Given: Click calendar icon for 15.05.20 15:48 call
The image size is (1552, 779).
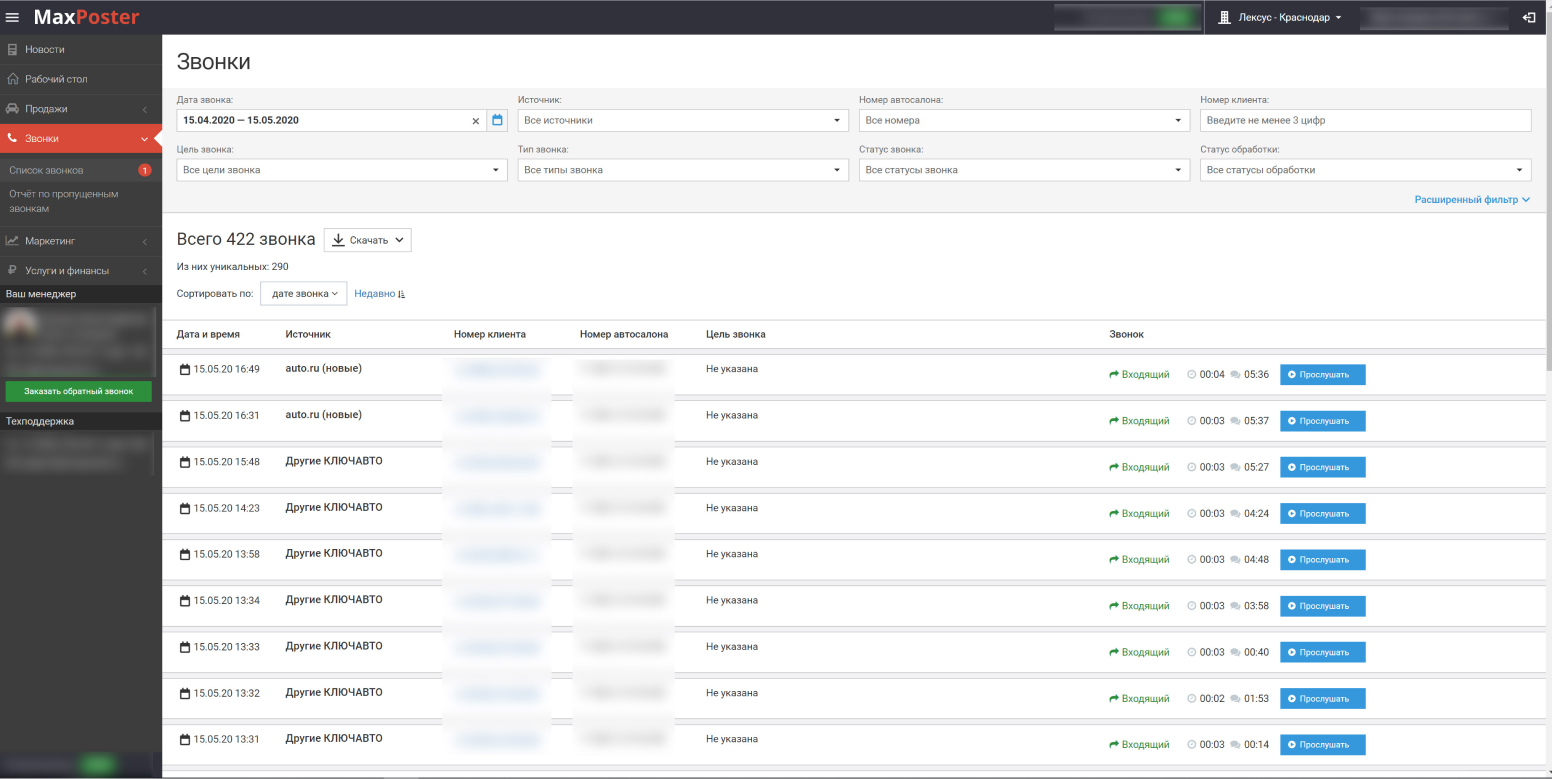Looking at the screenshot, I should pos(184,462).
